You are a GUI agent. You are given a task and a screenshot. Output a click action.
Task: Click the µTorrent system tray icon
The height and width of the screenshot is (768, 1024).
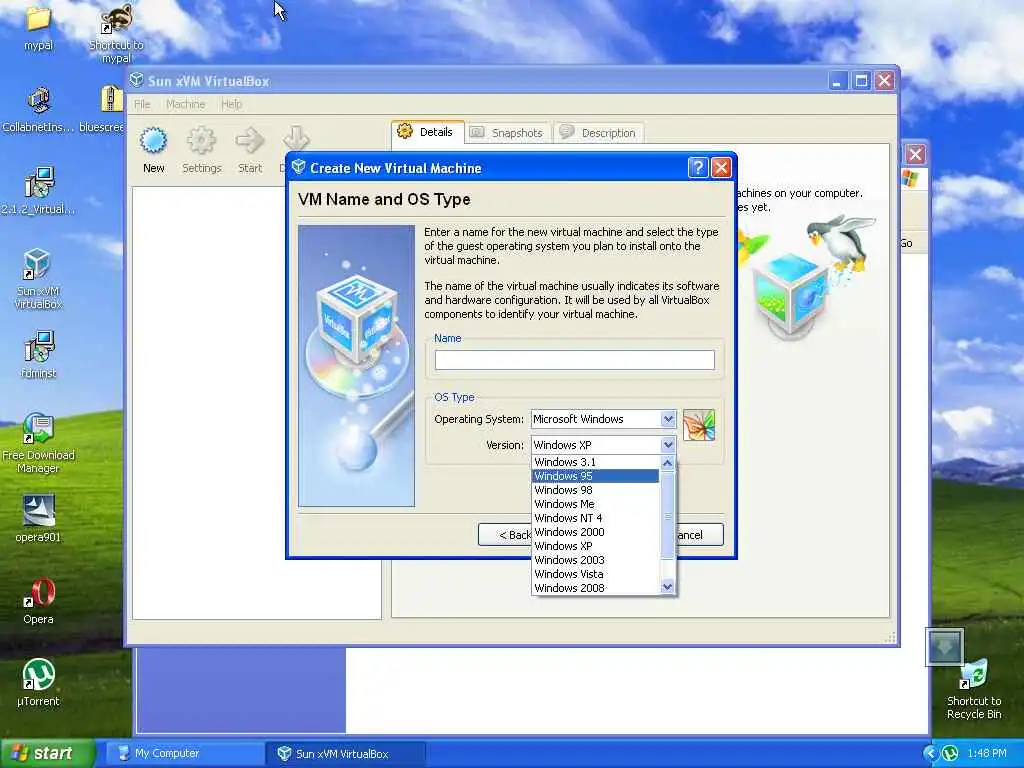point(950,754)
